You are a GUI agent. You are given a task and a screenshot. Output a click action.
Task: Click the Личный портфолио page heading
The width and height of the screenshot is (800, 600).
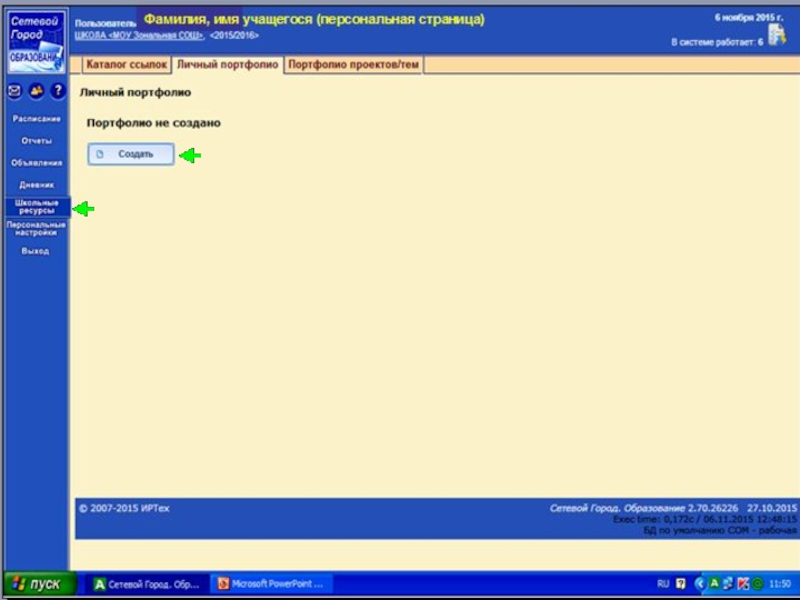(x=135, y=92)
